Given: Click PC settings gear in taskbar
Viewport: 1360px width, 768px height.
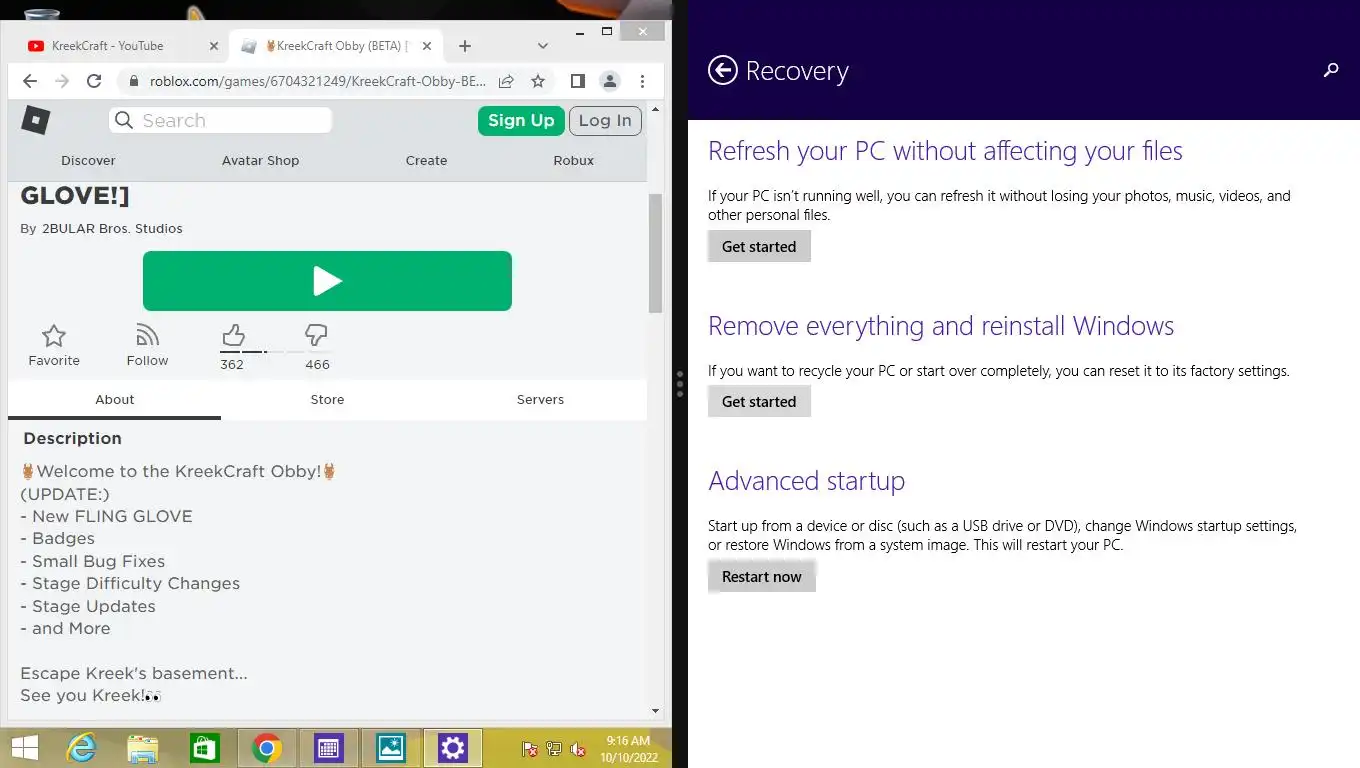Looking at the screenshot, I should point(453,748).
